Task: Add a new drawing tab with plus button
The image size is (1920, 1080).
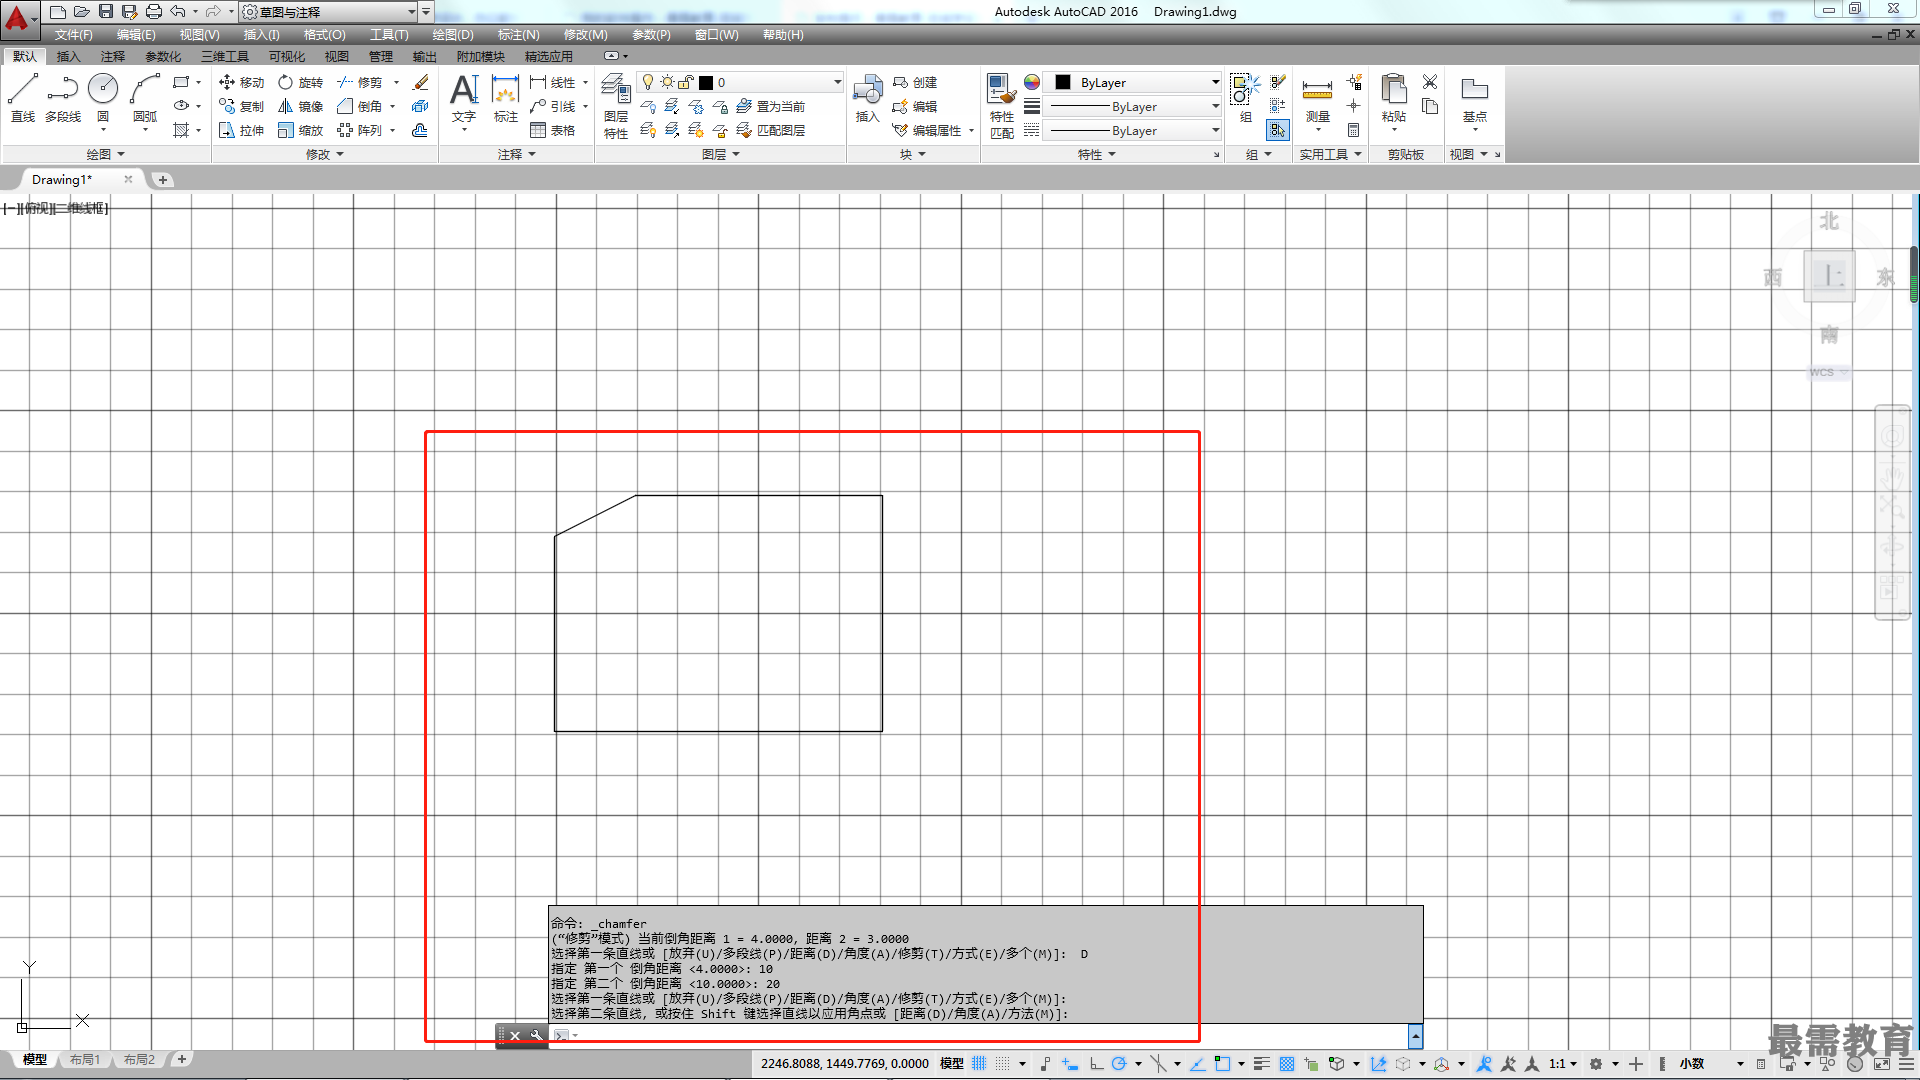Action: (162, 180)
